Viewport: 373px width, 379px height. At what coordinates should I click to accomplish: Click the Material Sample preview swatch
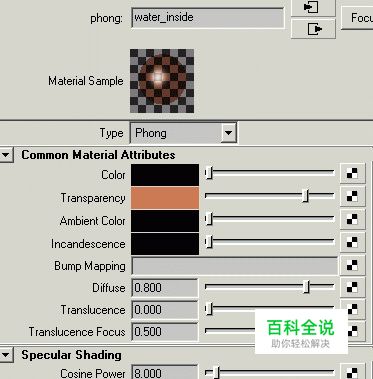click(162, 81)
